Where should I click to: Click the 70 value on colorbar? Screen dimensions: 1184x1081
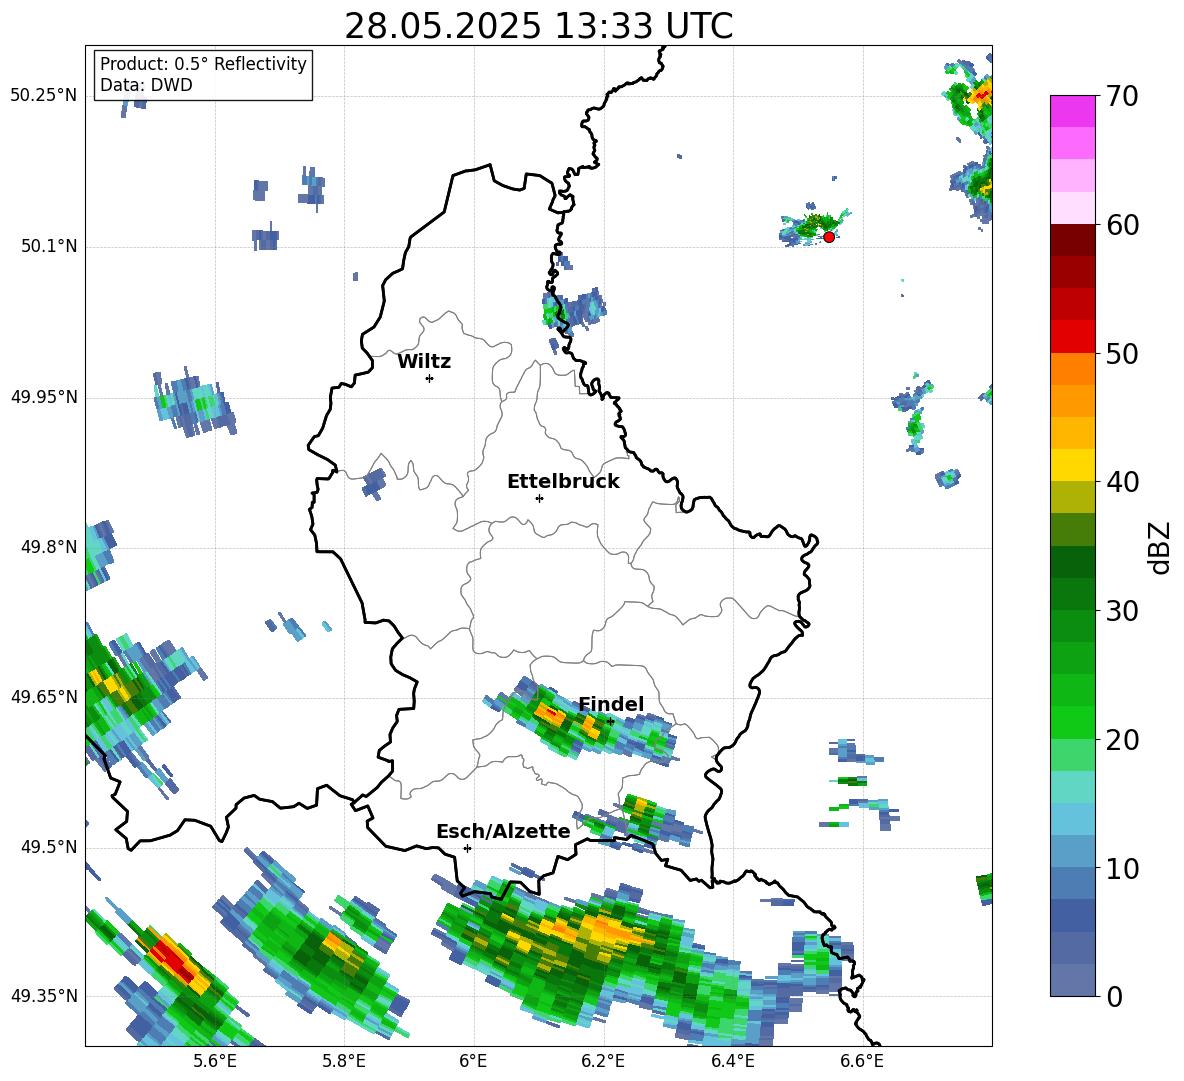click(1122, 96)
